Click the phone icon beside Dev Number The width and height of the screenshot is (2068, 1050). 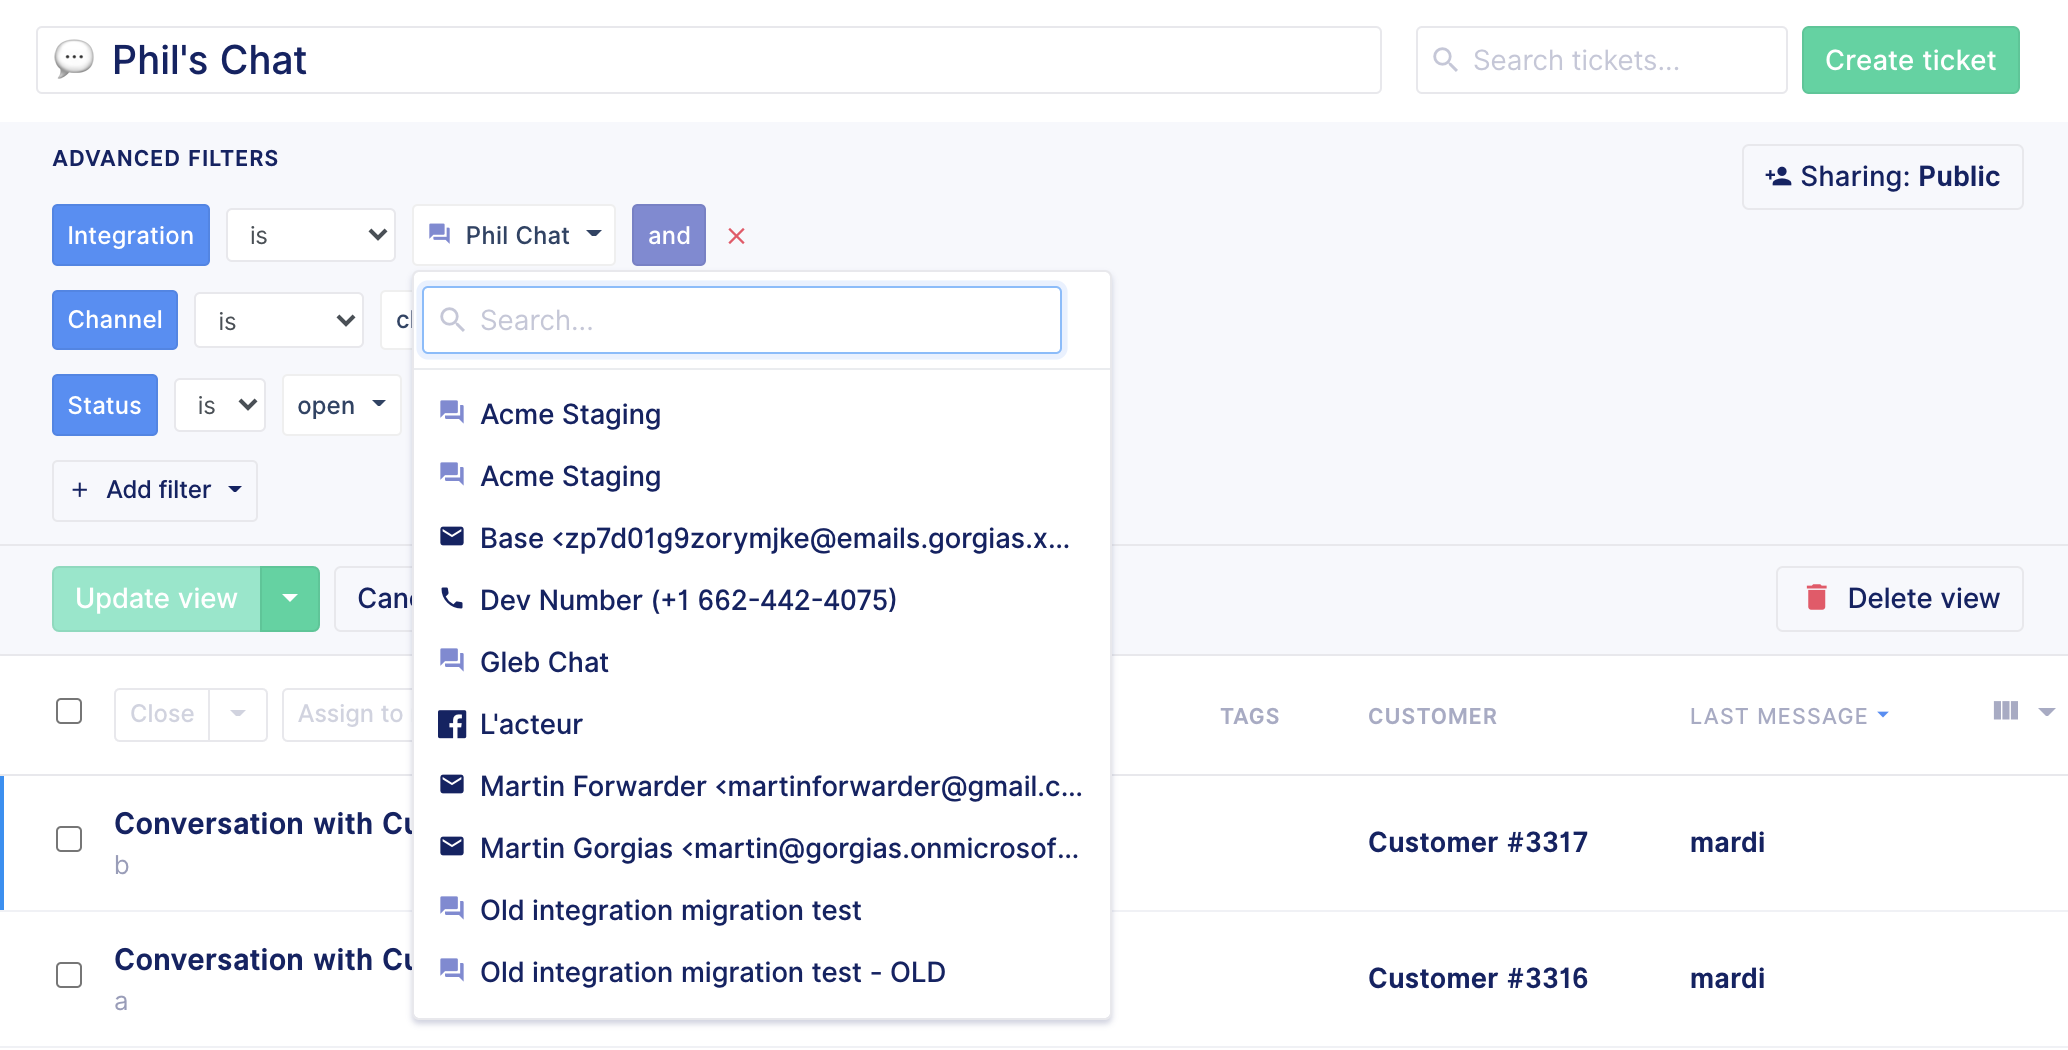pyautogui.click(x=452, y=599)
